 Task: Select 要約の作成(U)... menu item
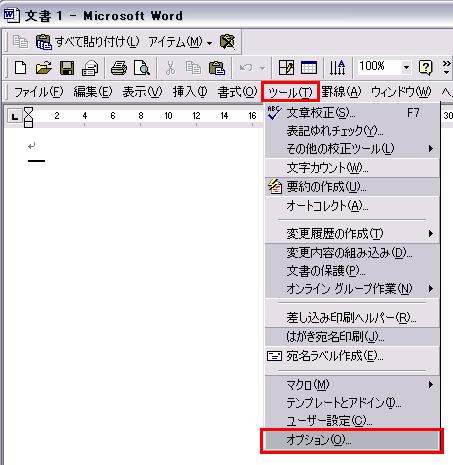352,187
